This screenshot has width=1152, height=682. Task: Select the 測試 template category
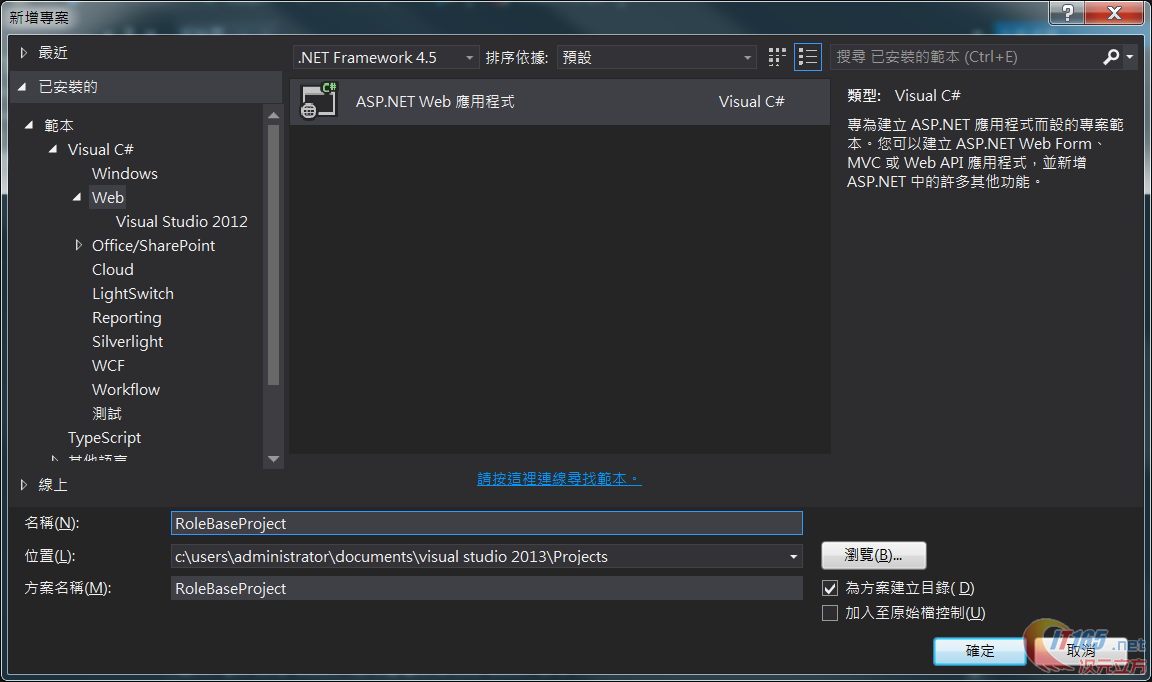(107, 414)
